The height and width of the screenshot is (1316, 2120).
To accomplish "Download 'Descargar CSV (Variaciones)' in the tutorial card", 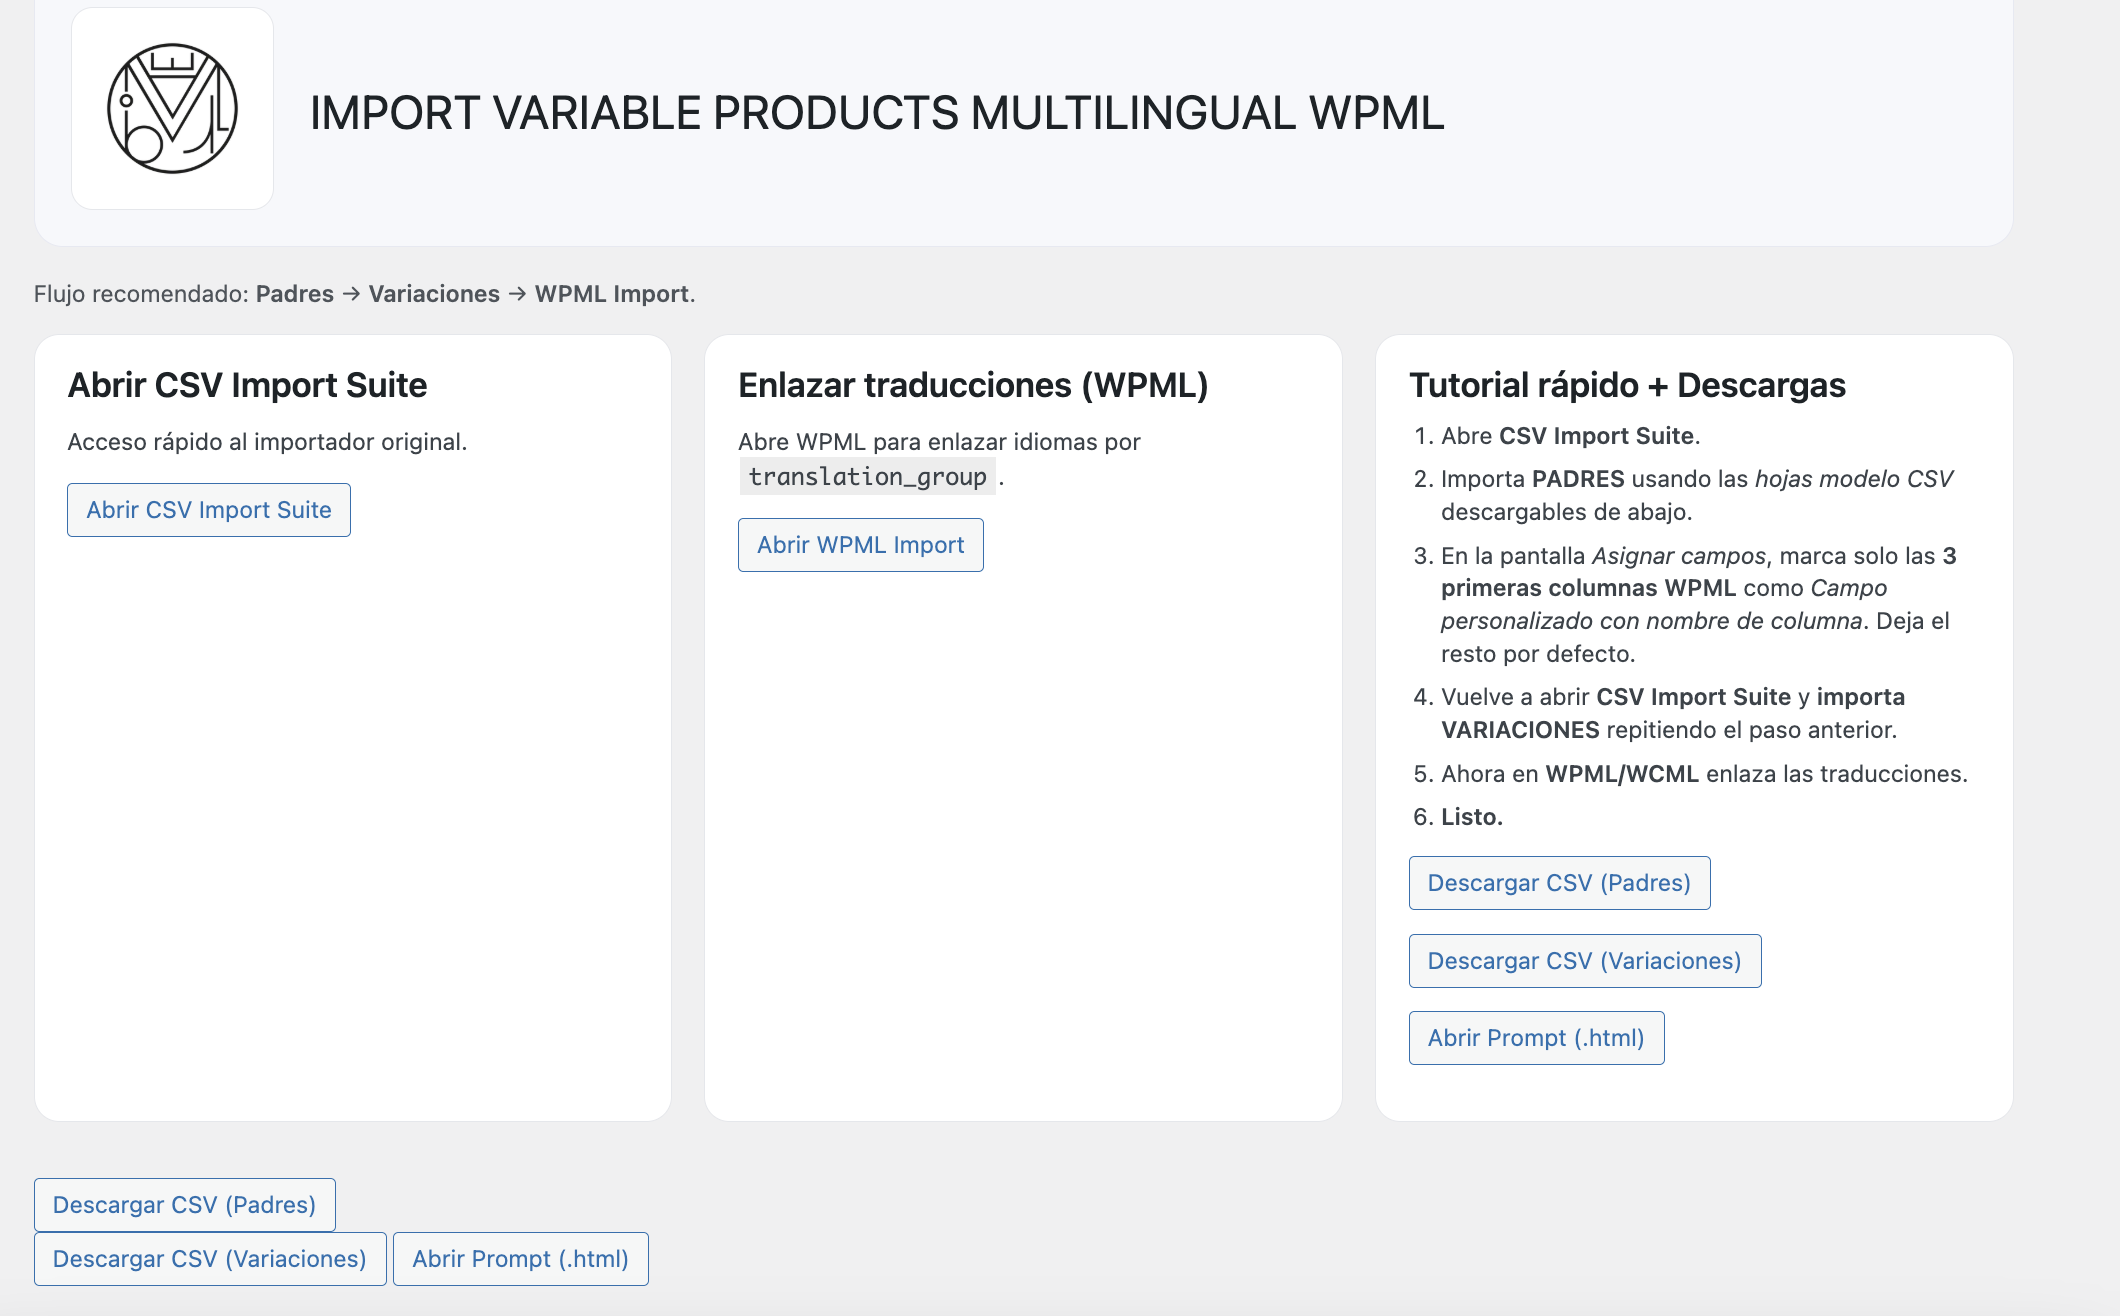I will click(1585, 961).
